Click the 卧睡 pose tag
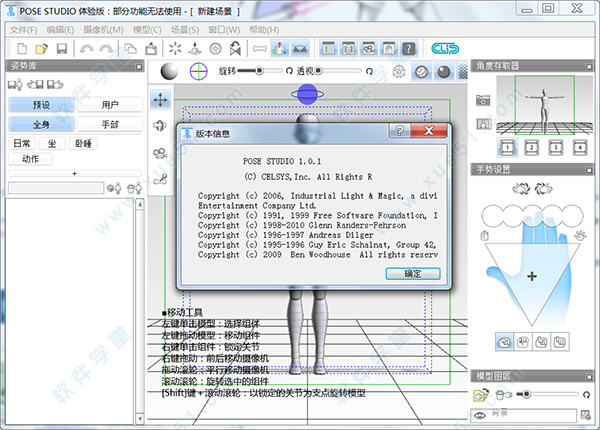 pyautogui.click(x=83, y=143)
